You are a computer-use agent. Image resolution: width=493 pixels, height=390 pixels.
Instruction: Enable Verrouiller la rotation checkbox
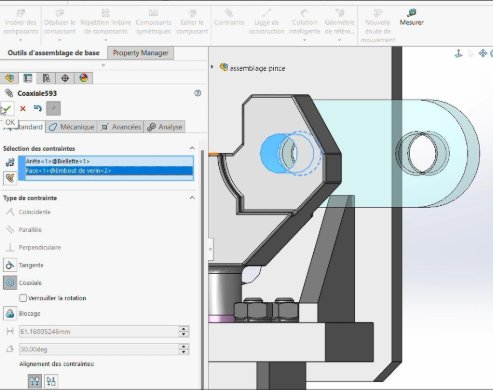point(23,298)
